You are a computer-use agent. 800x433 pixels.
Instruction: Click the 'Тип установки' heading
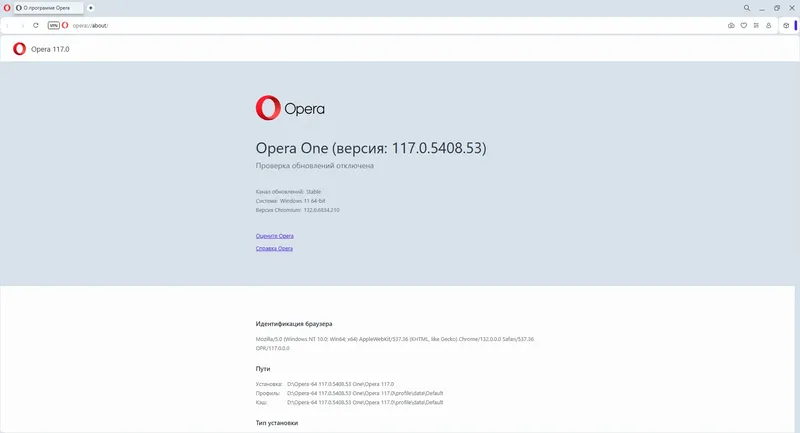click(277, 423)
